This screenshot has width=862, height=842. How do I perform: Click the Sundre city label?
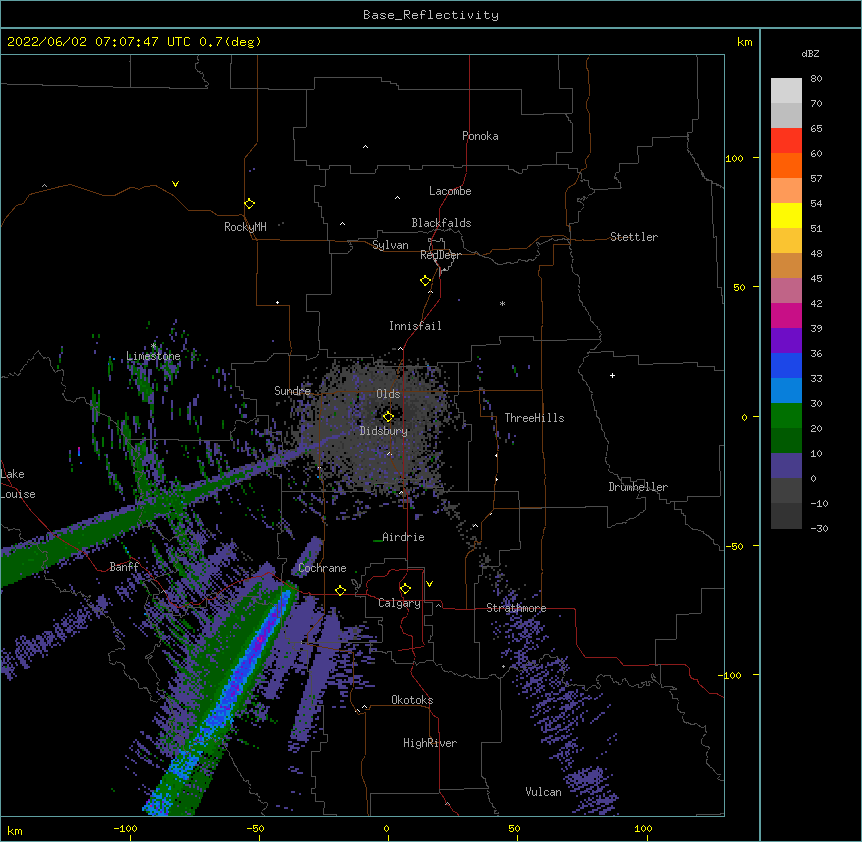(292, 391)
